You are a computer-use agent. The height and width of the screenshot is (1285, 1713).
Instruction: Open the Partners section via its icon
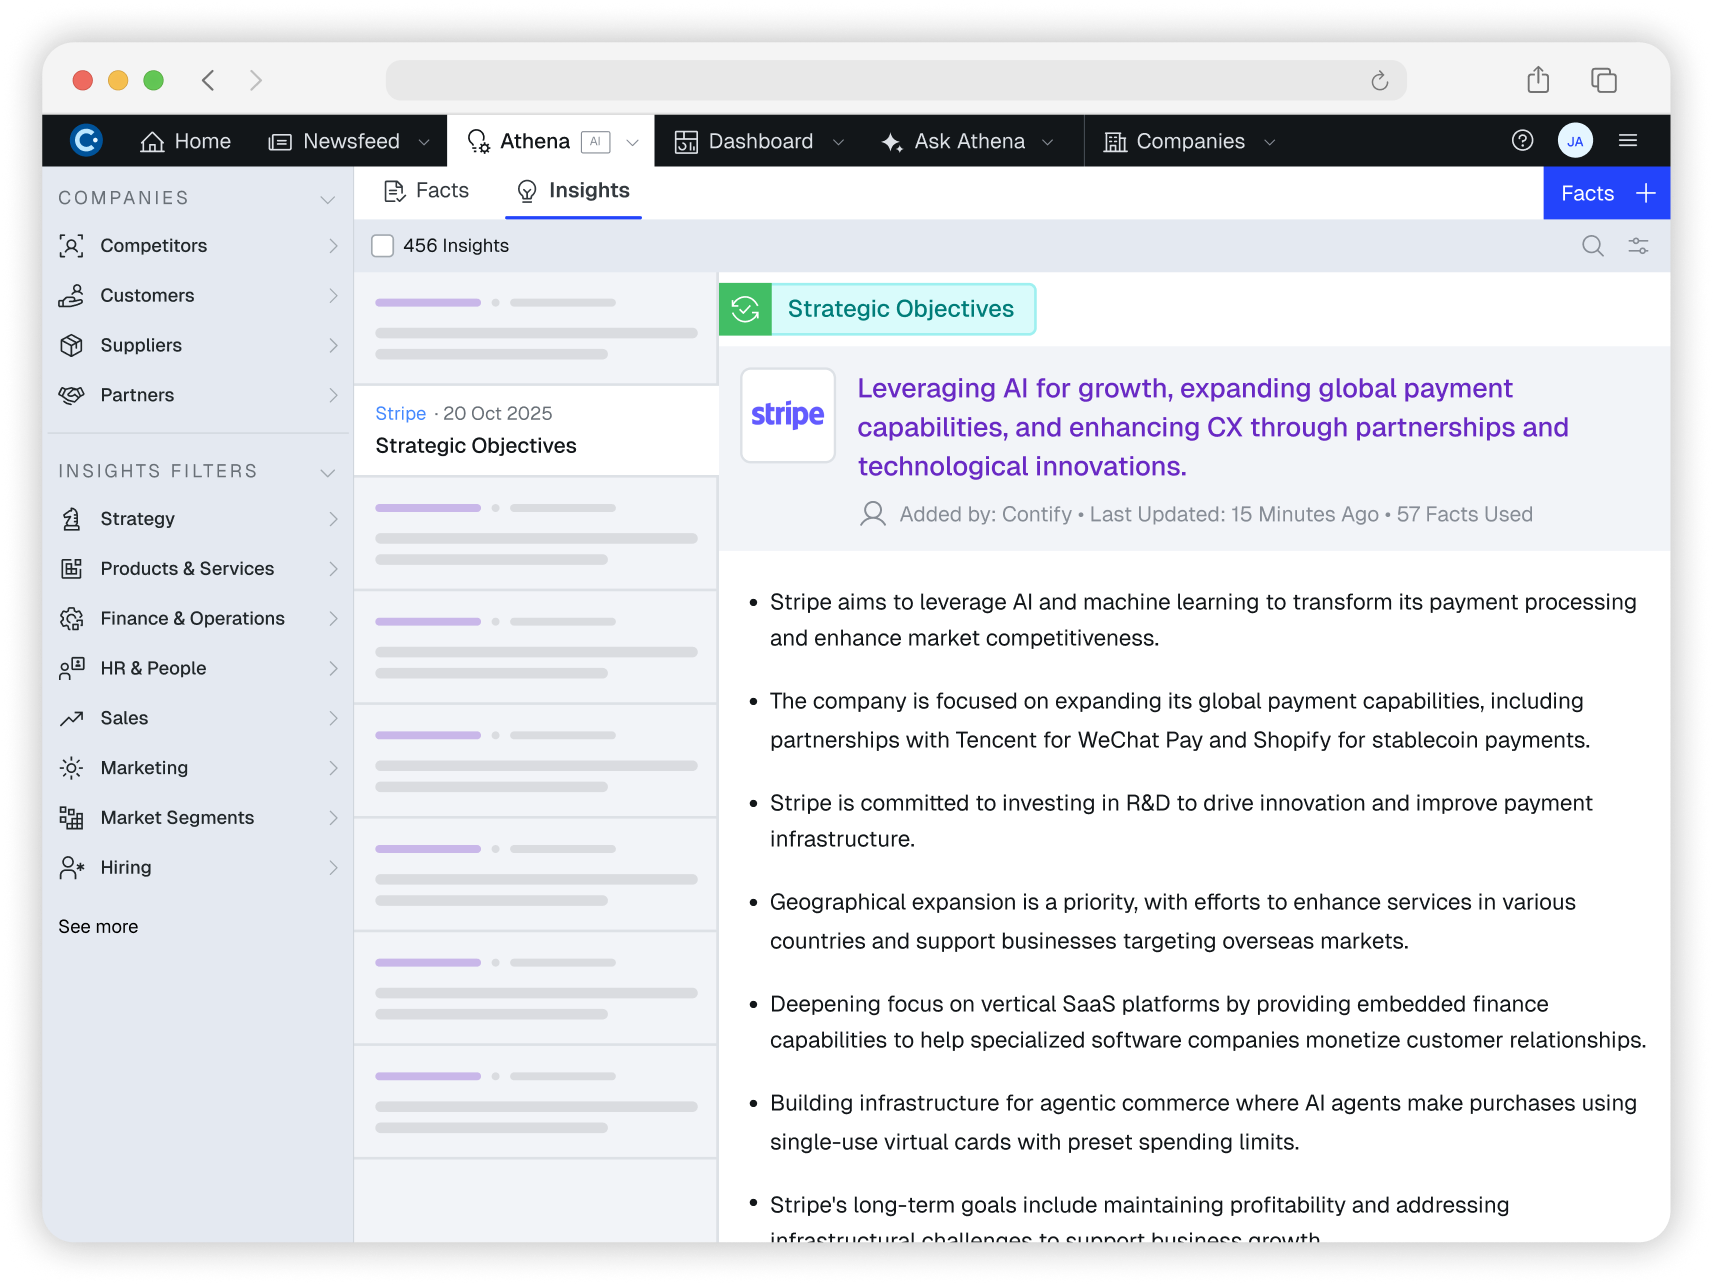coord(71,395)
